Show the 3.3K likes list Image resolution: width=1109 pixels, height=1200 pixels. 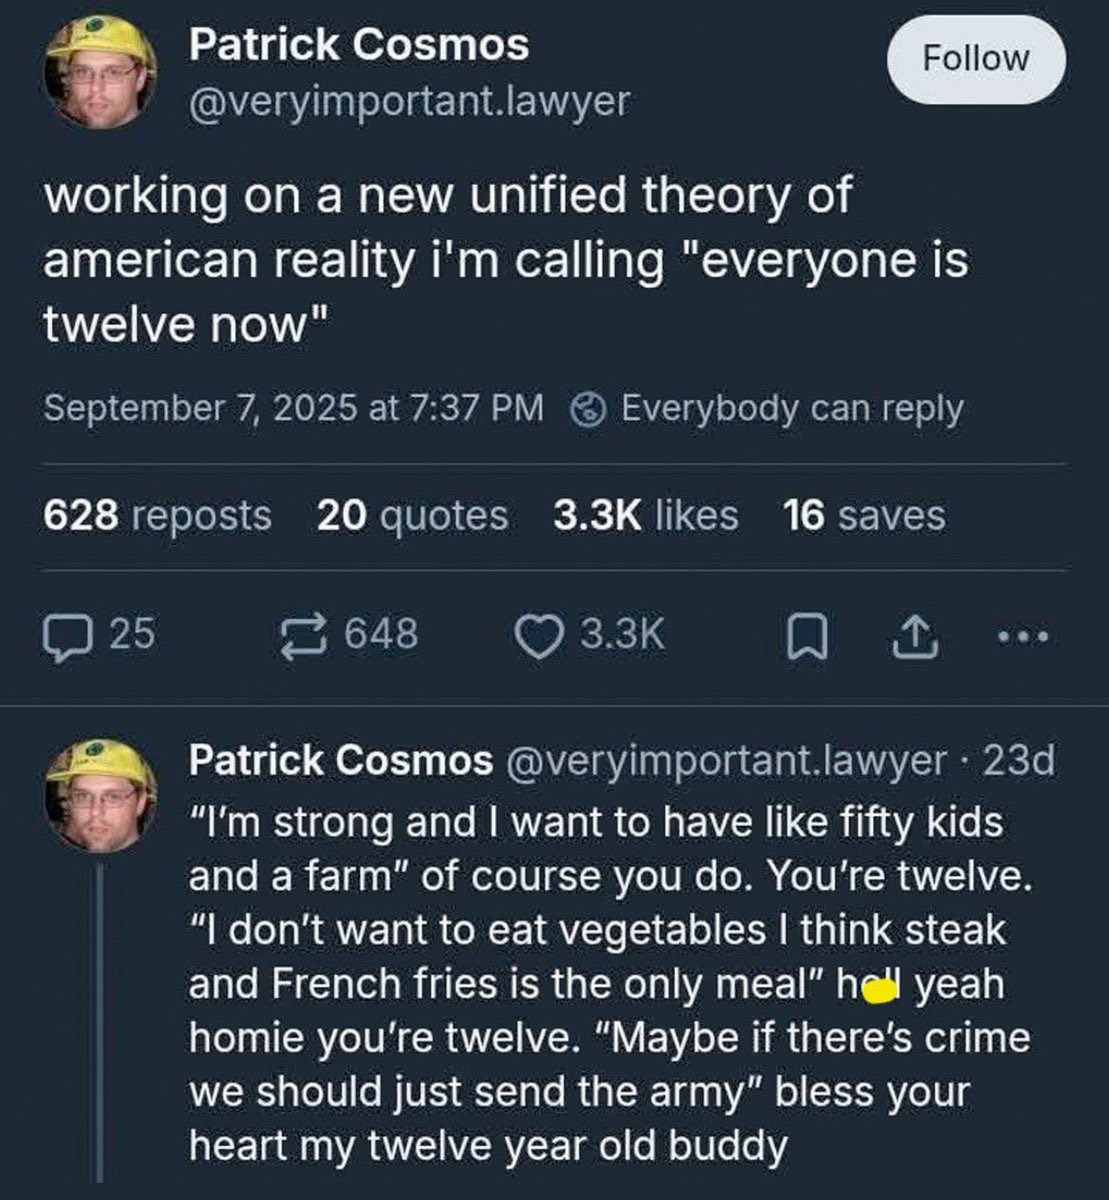click(x=645, y=515)
